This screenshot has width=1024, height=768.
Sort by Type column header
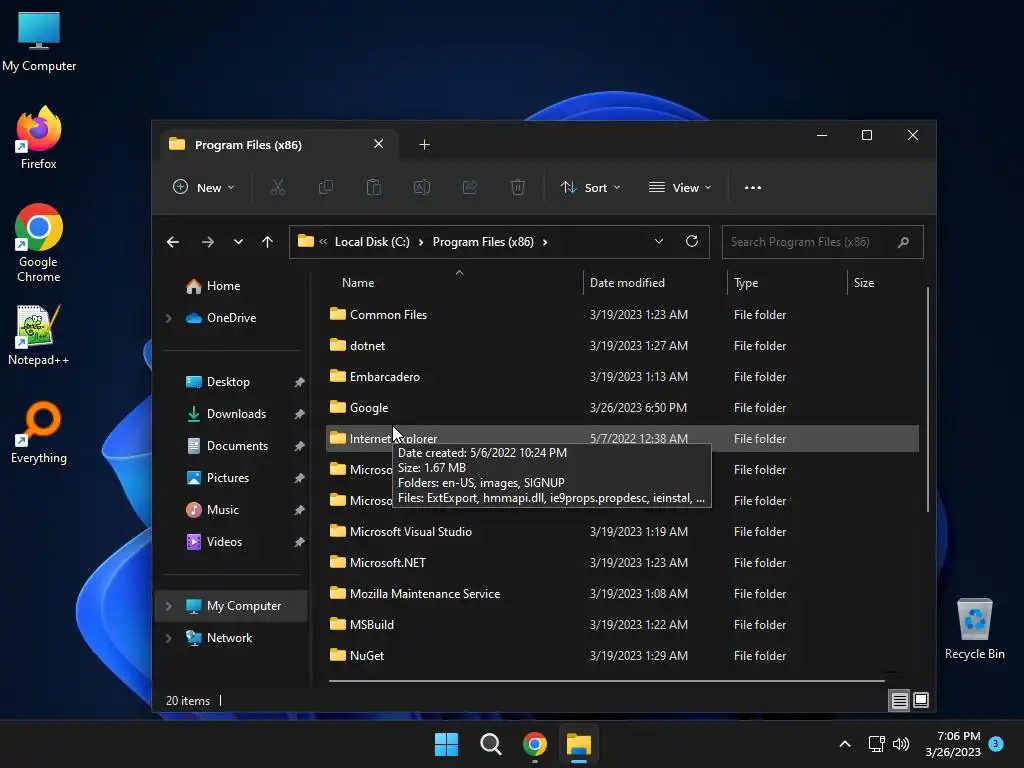coord(746,283)
